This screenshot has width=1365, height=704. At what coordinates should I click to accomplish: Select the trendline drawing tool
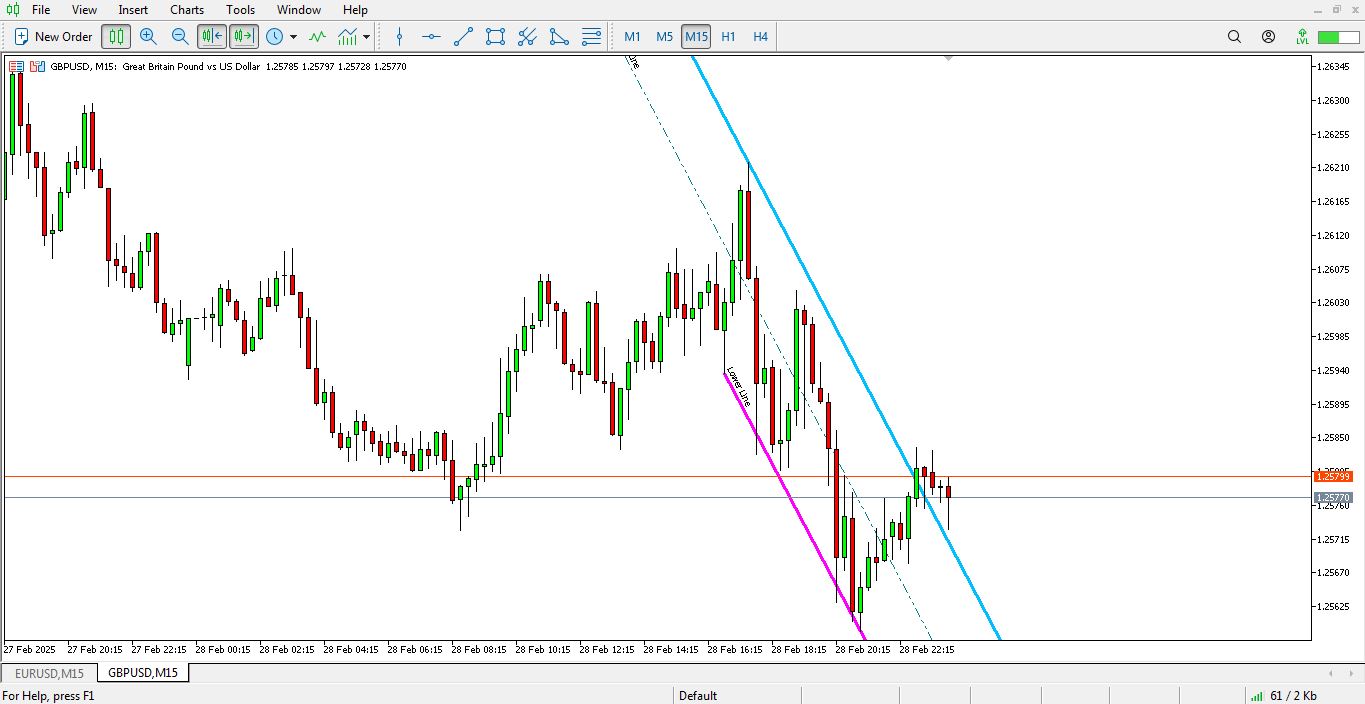463,37
